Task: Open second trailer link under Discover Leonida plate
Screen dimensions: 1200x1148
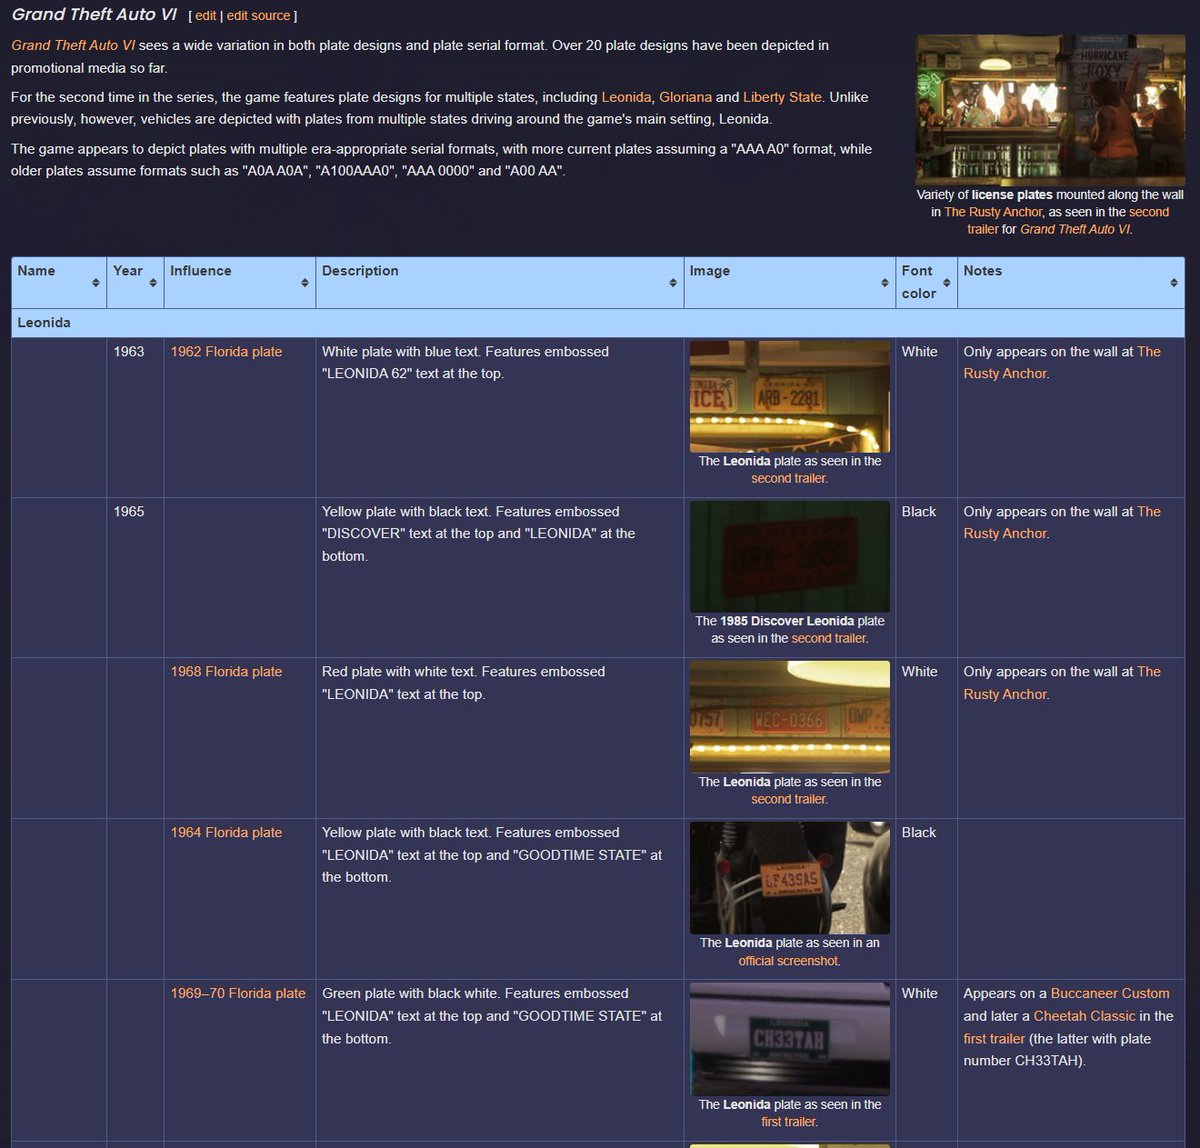Action: (829, 638)
